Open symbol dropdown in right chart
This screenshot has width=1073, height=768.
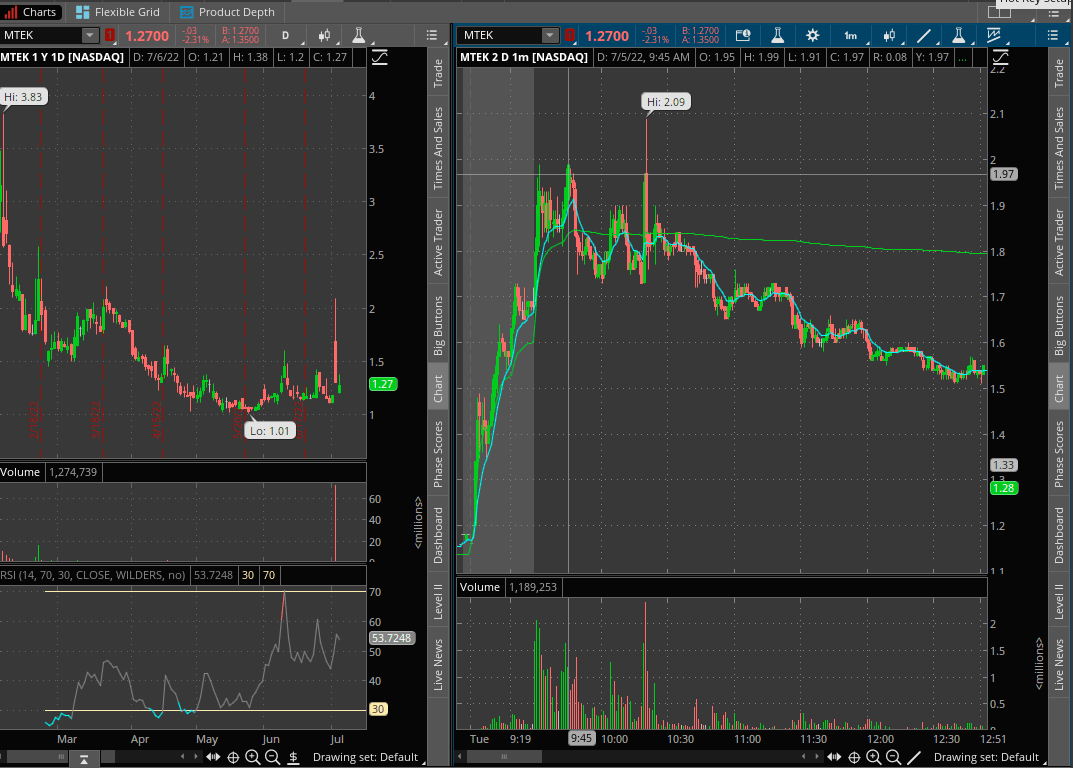click(550, 35)
